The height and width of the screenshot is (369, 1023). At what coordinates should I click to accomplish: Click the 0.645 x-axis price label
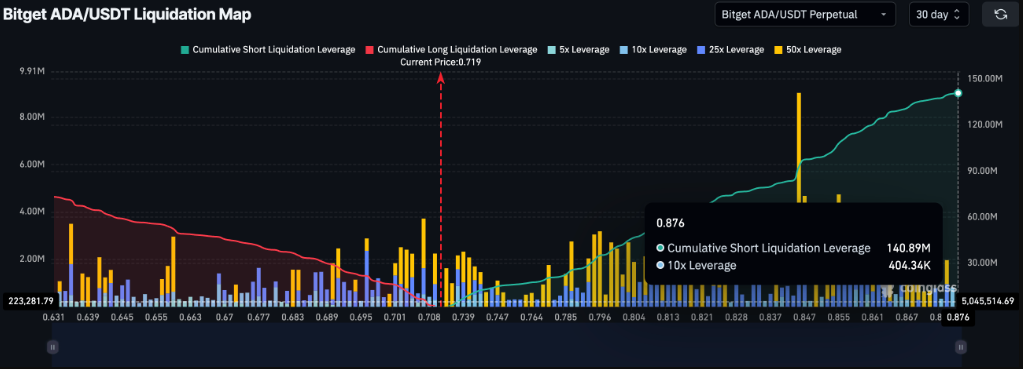pyautogui.click(x=121, y=317)
